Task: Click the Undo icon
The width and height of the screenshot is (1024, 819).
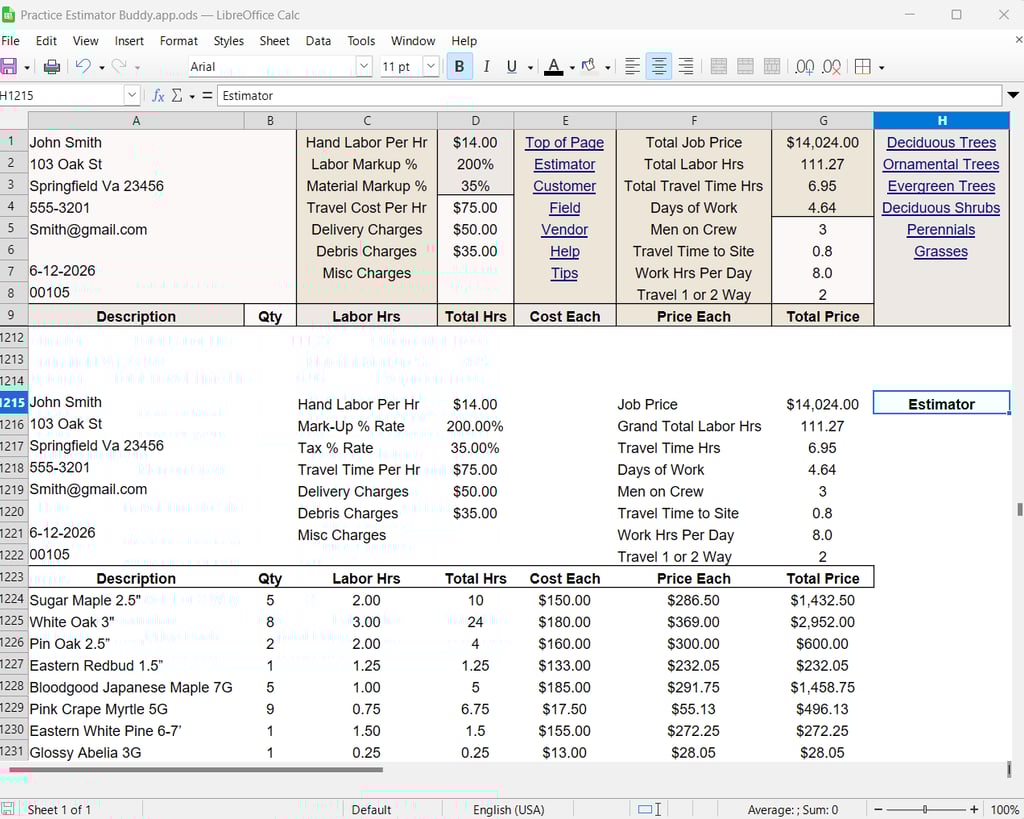Action: click(x=85, y=66)
